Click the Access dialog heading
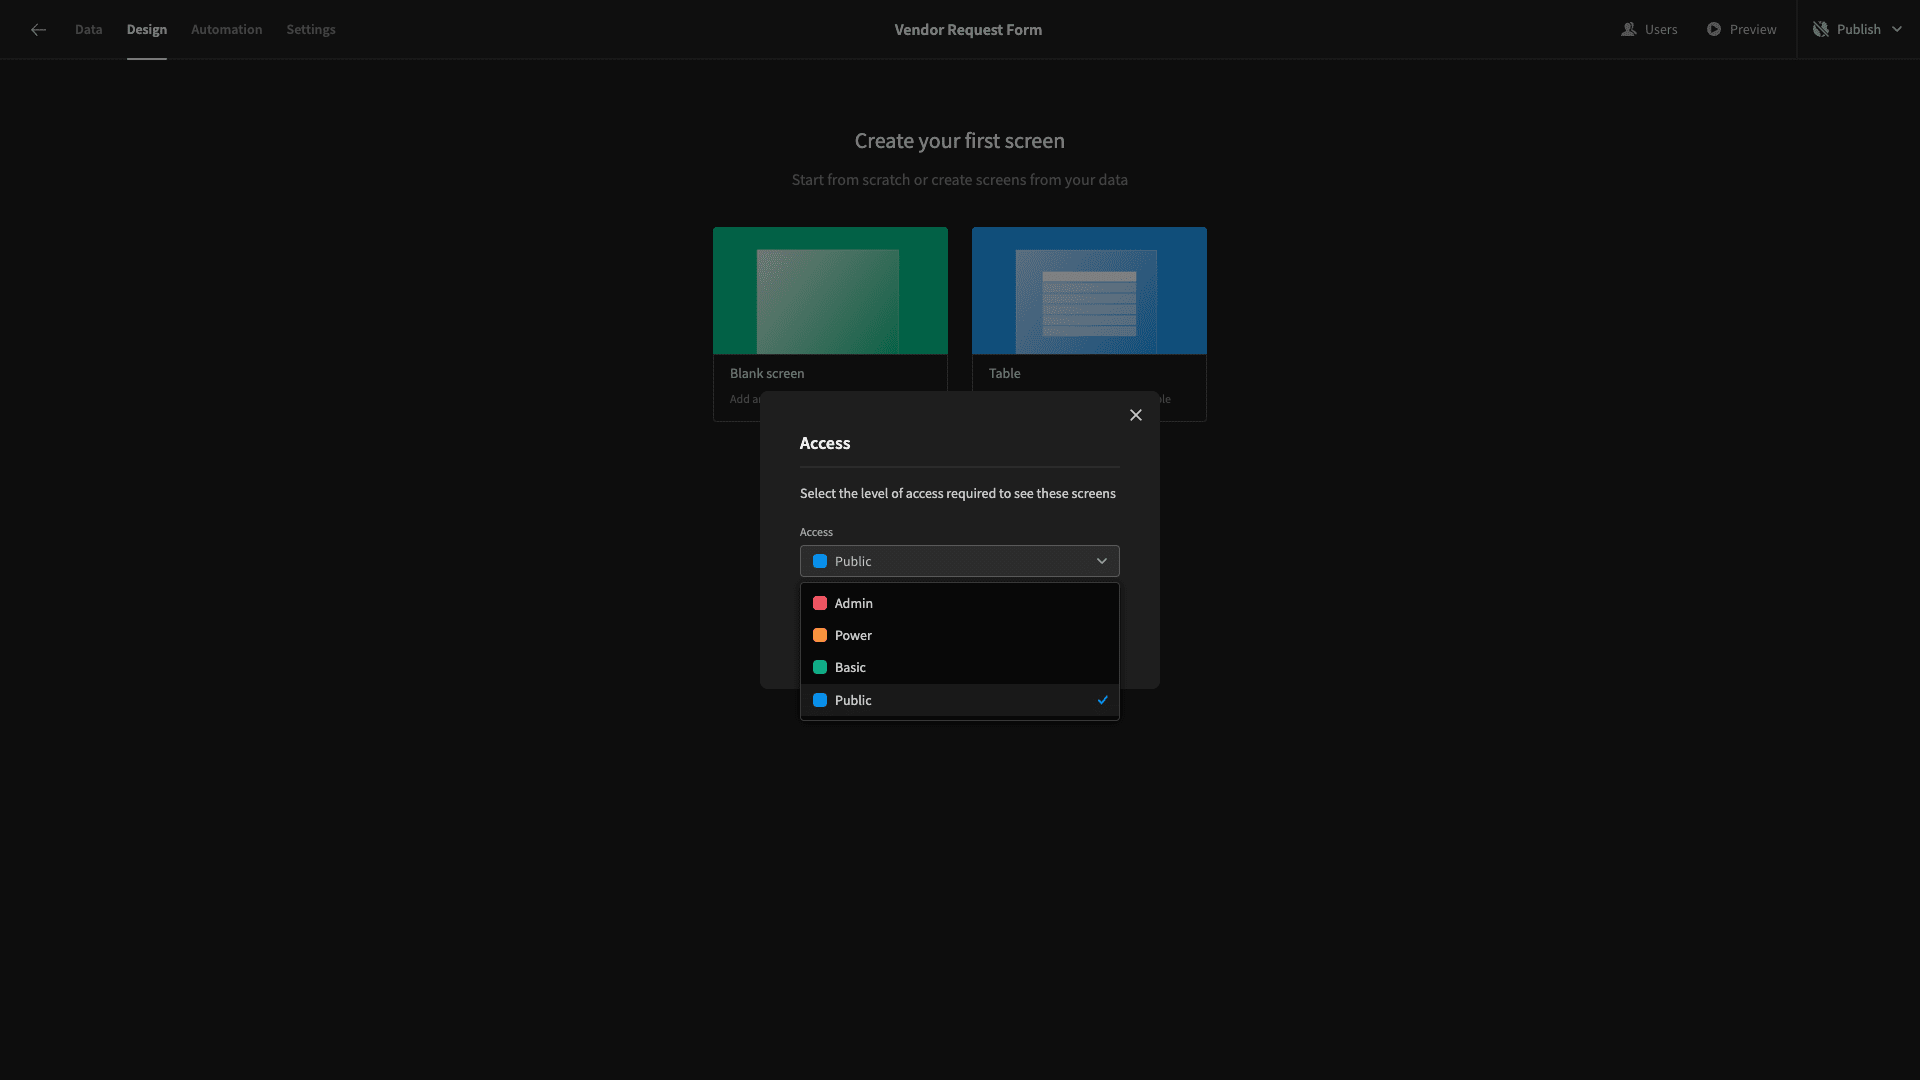This screenshot has width=1920, height=1080. click(x=825, y=443)
